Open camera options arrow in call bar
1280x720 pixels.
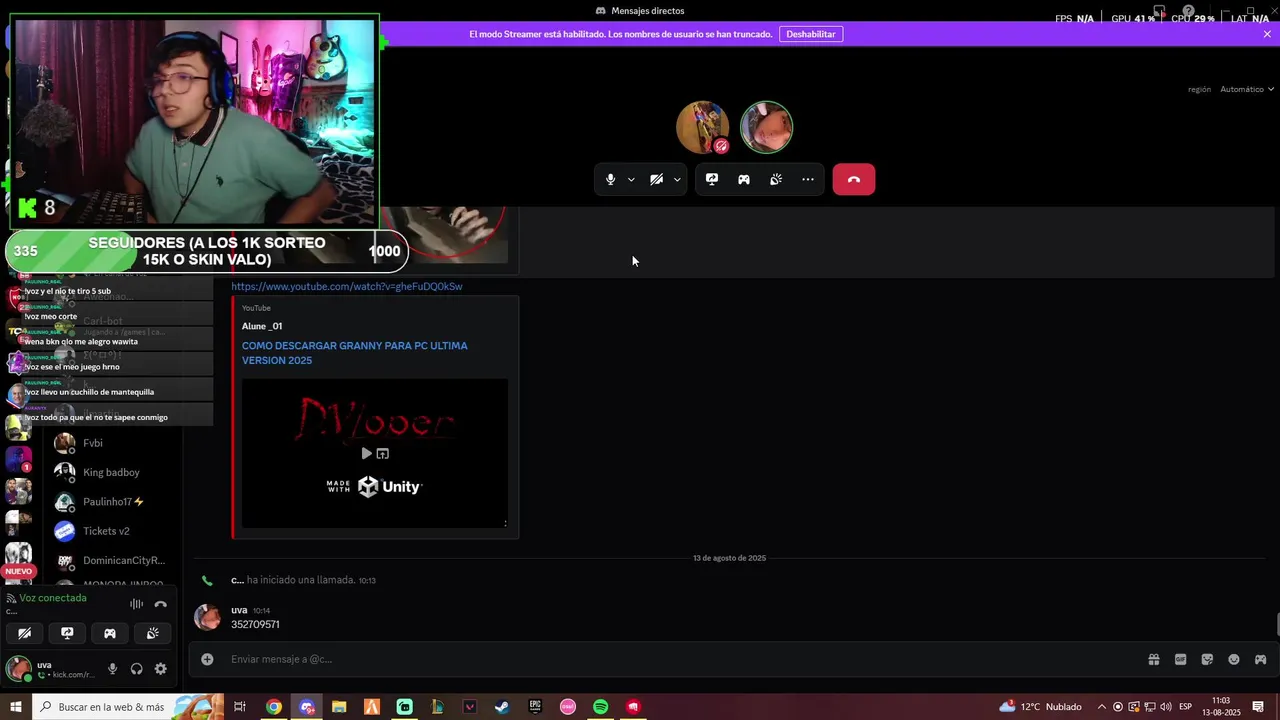click(677, 180)
